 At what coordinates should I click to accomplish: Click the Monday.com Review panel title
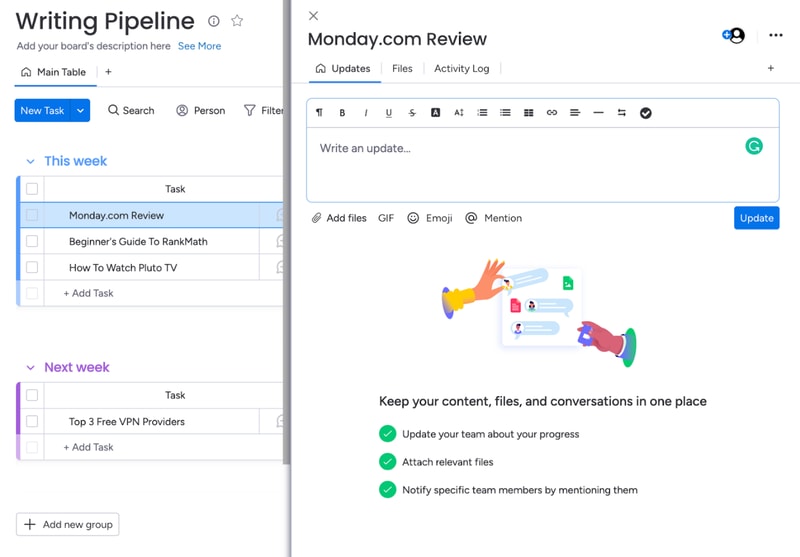click(x=397, y=39)
